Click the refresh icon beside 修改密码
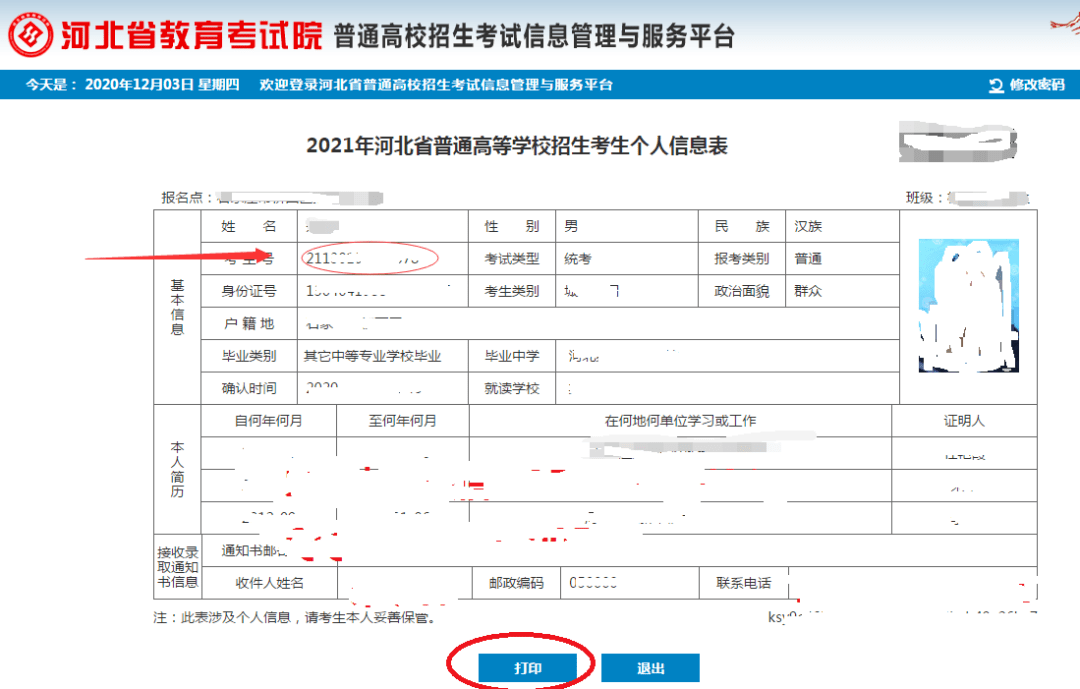The width and height of the screenshot is (1080, 689). pos(995,86)
